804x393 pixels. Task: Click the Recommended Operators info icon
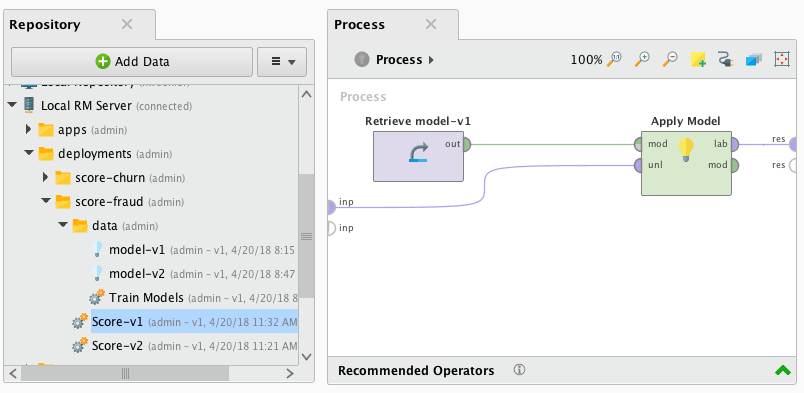coord(519,370)
